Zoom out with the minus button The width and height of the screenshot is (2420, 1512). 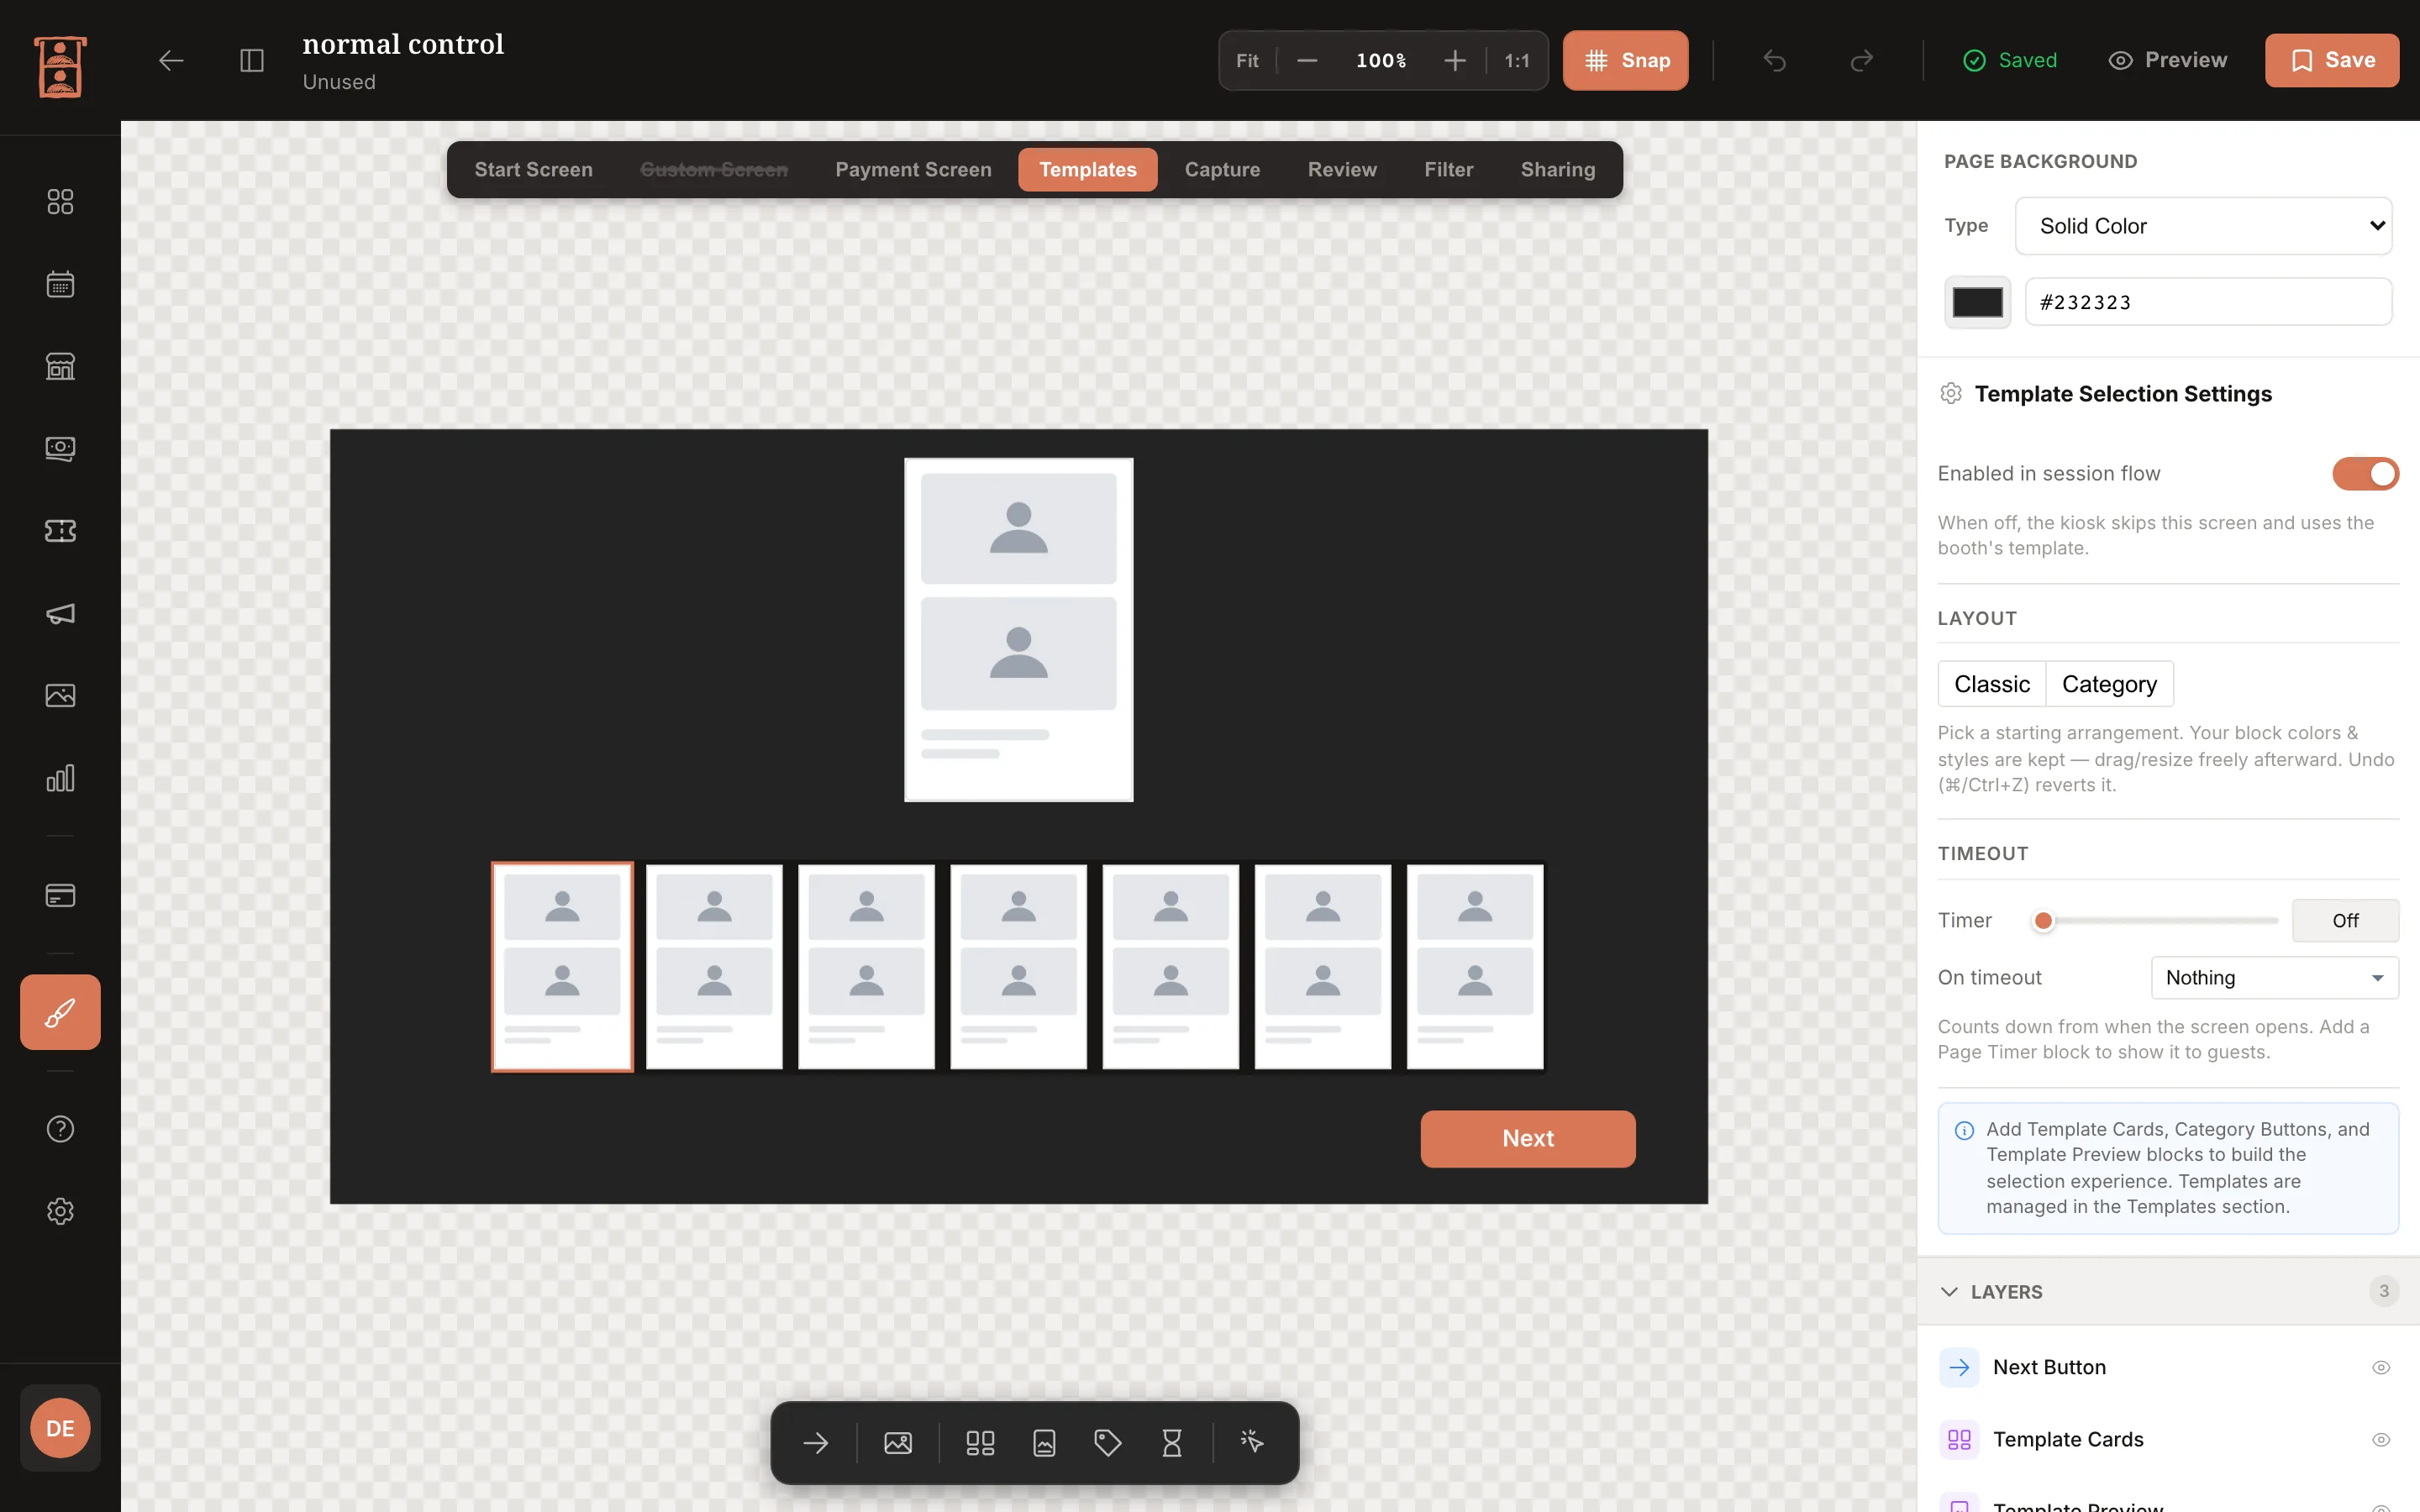tap(1307, 61)
